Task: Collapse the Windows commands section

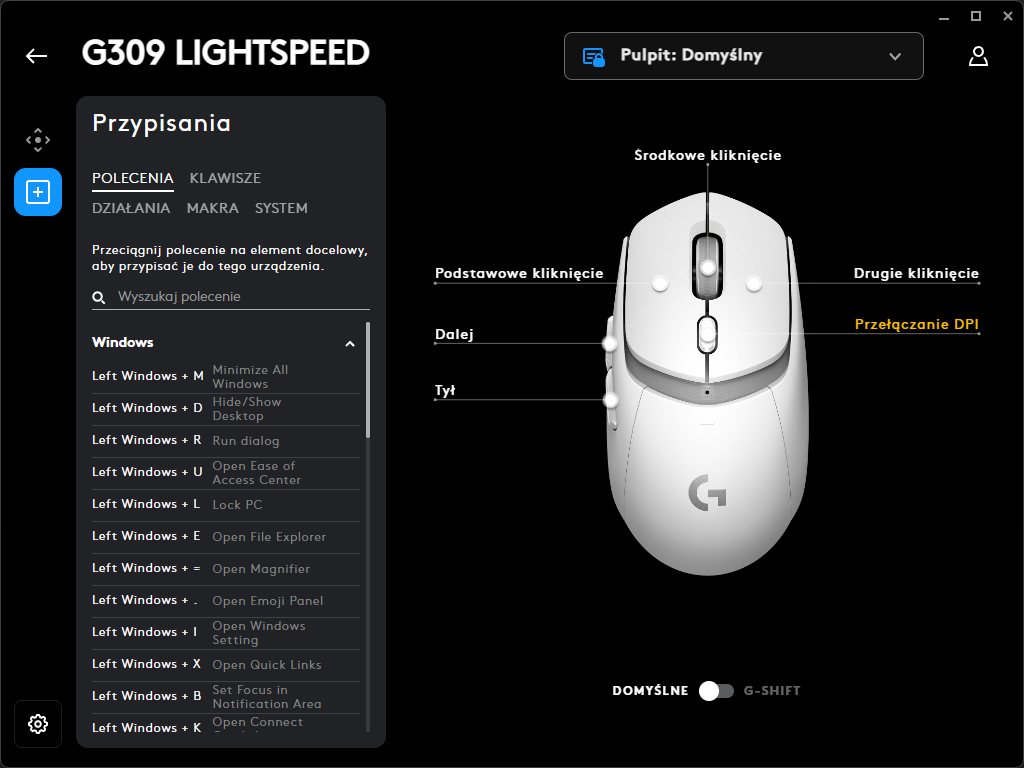Action: [x=350, y=344]
